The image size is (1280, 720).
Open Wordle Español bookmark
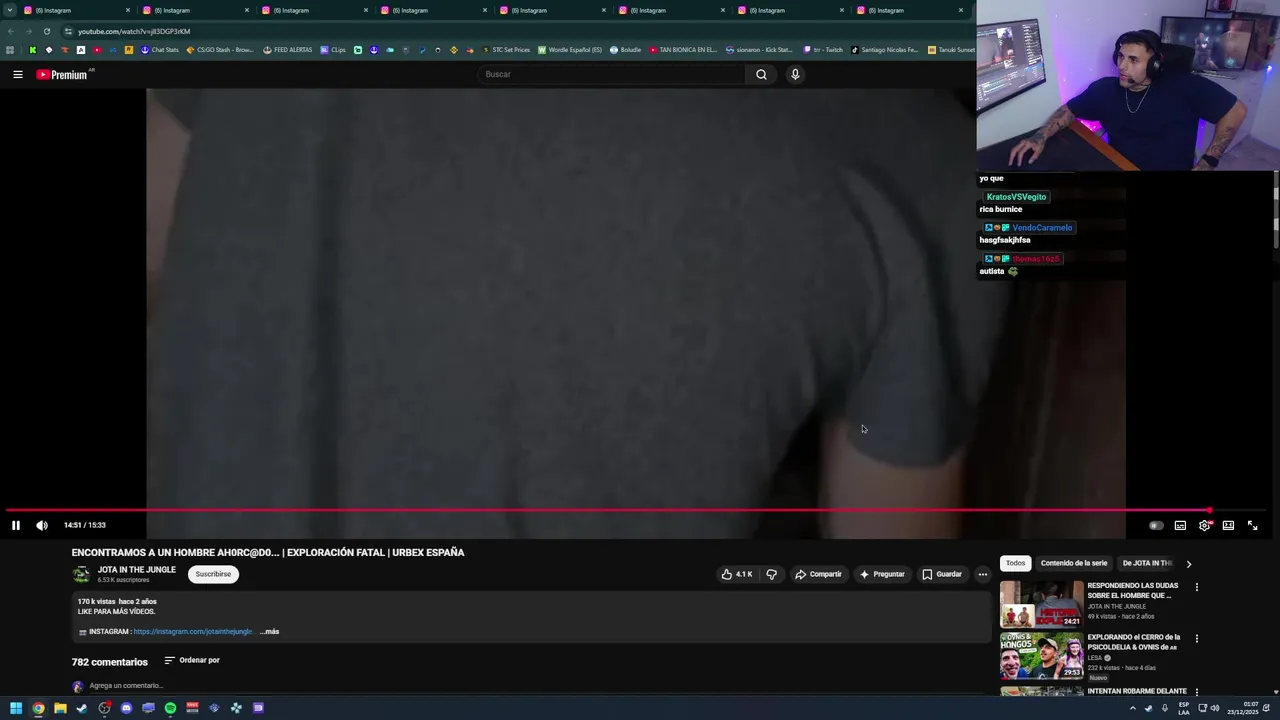click(570, 50)
